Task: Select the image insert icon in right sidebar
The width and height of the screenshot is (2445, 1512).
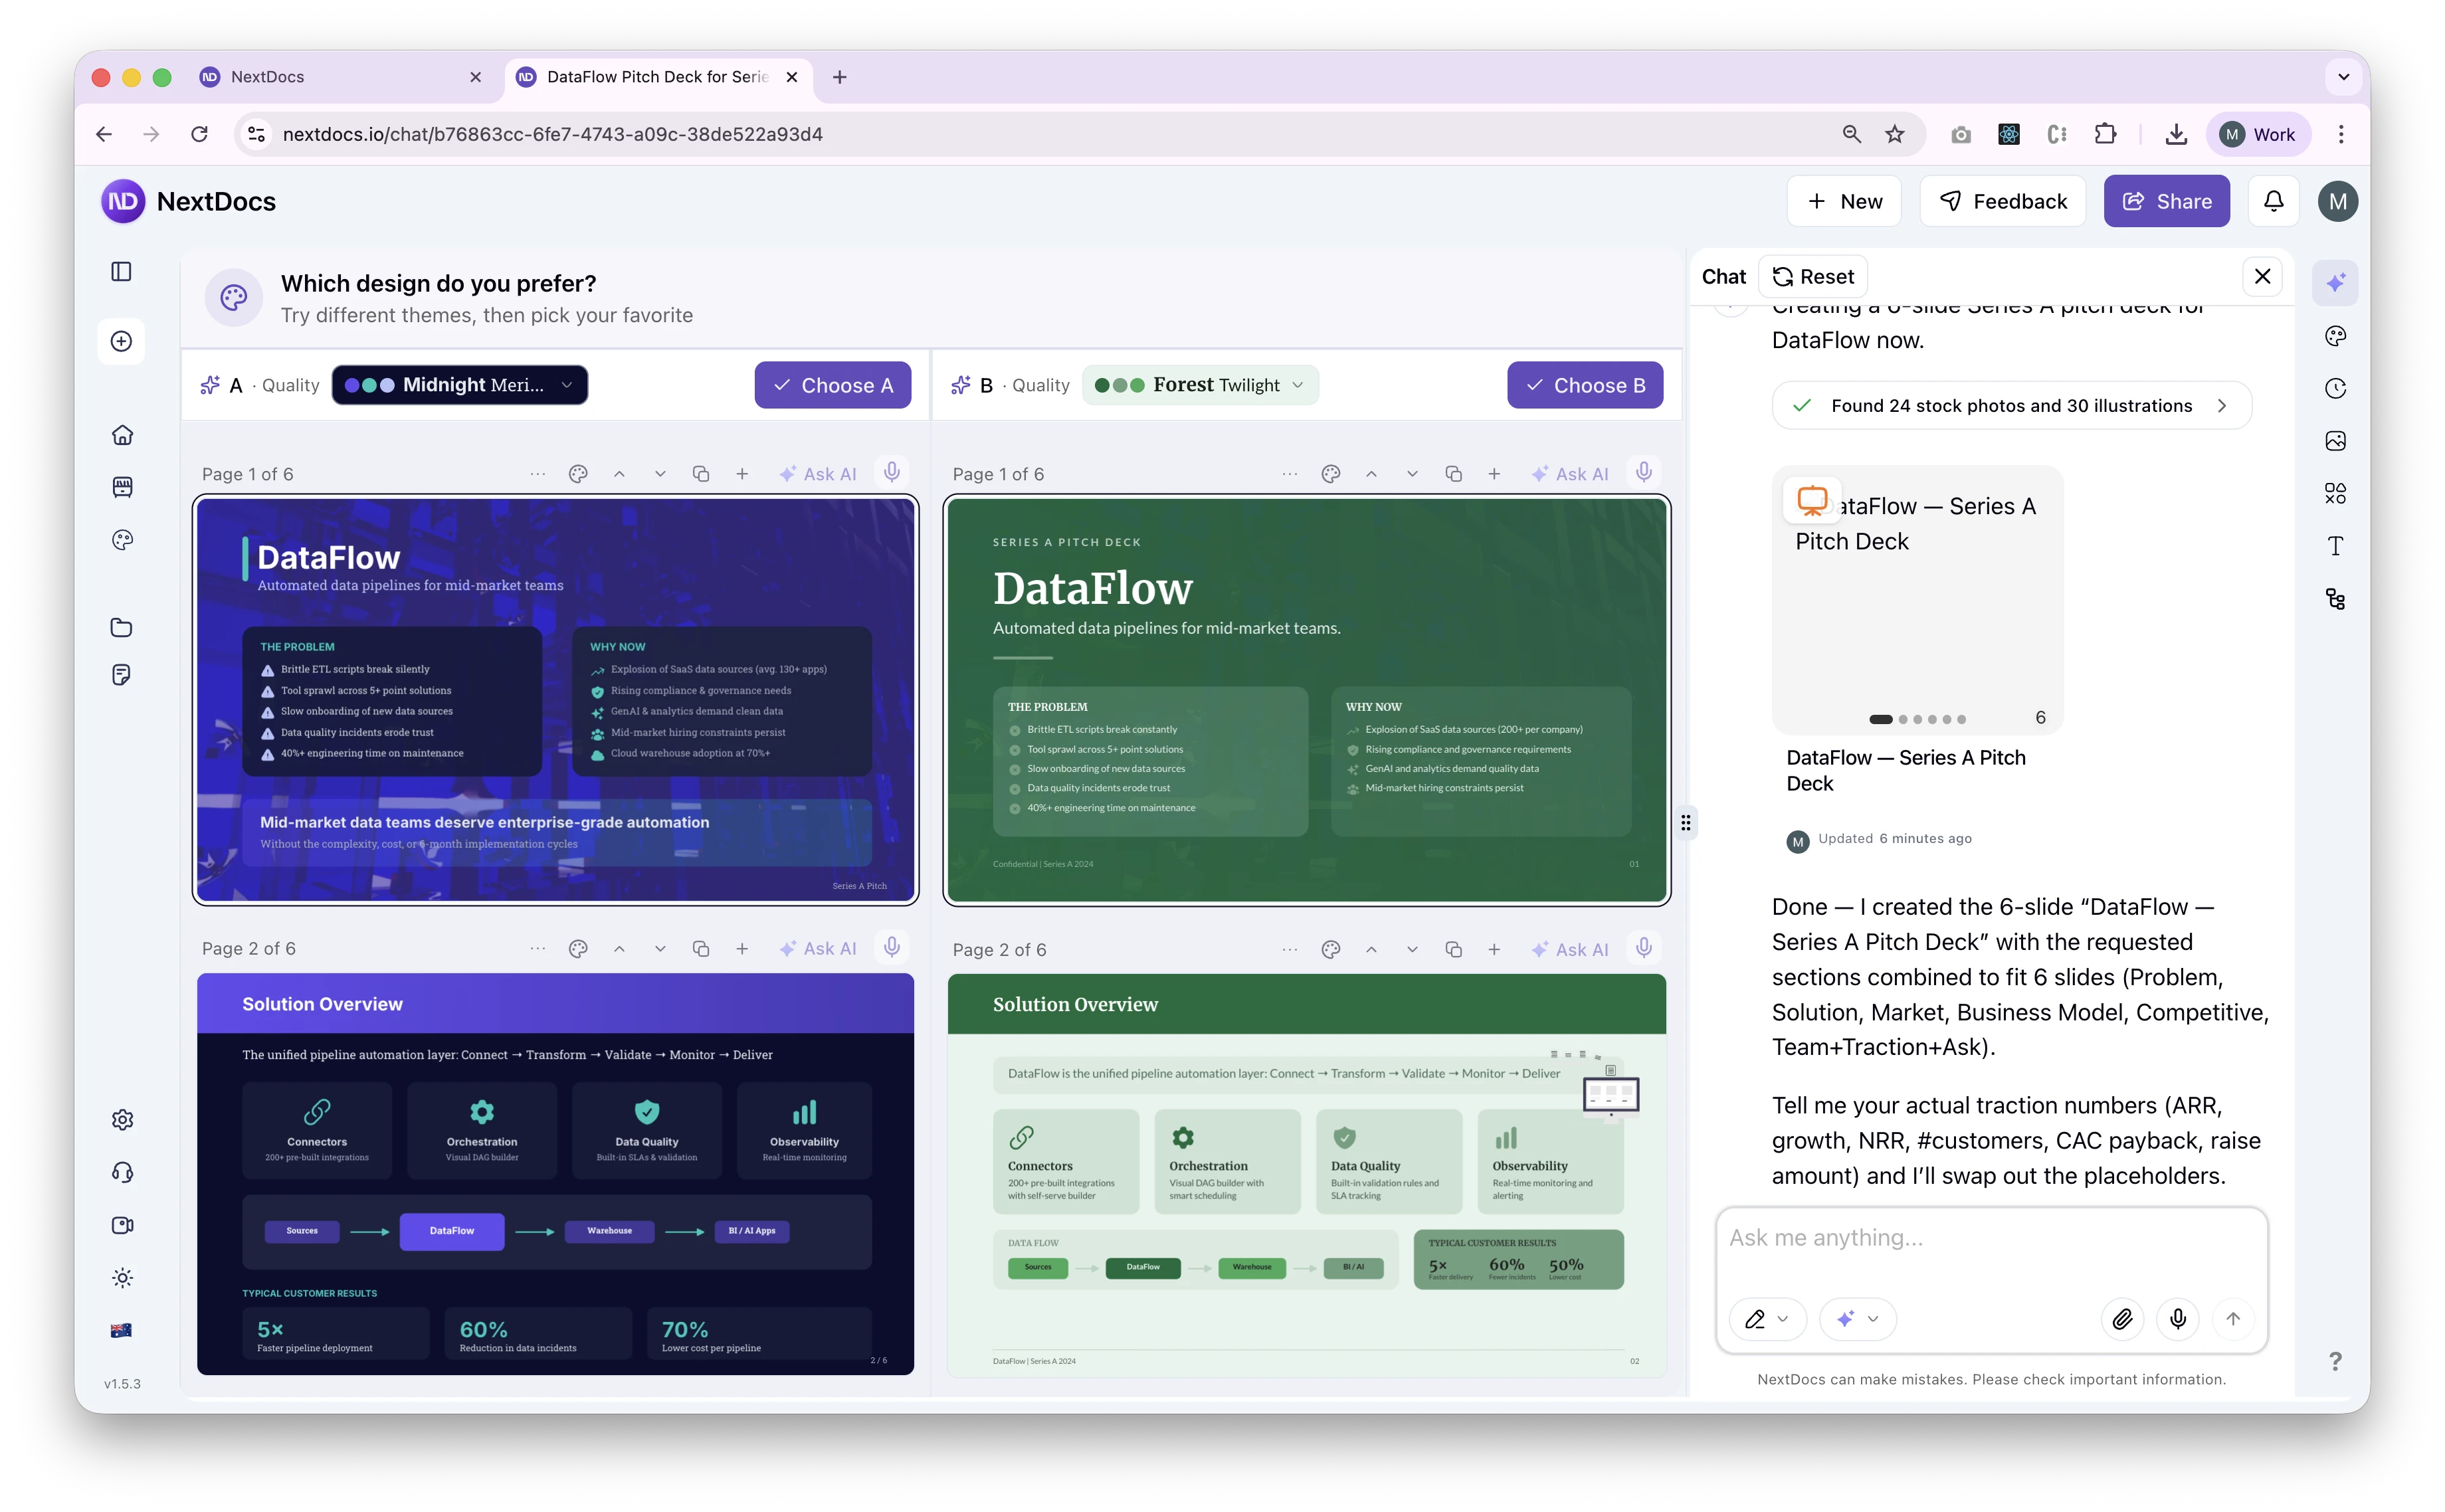Action: point(2336,440)
